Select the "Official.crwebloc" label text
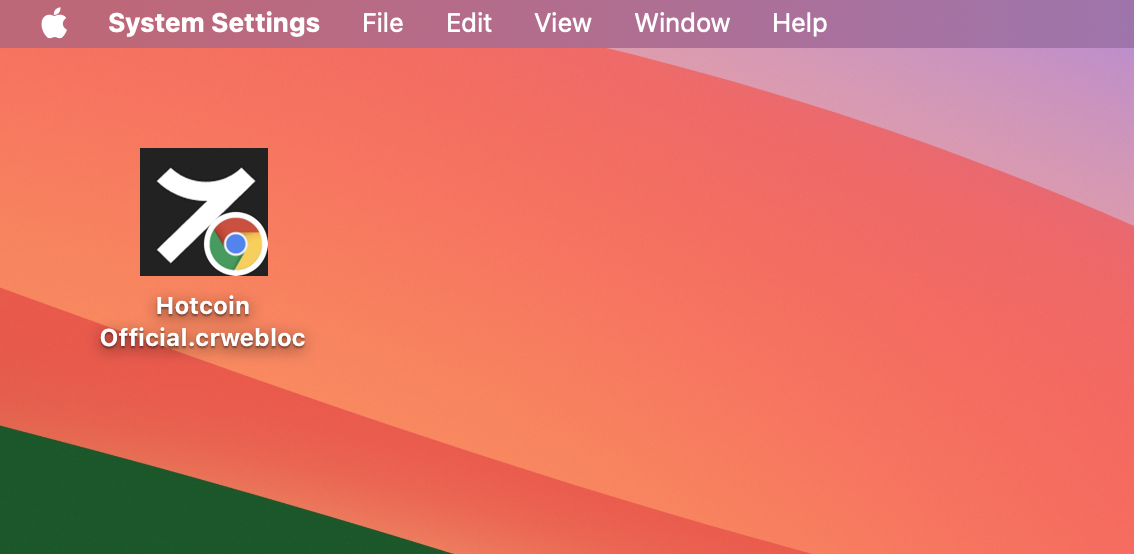This screenshot has height=554, width=1134. (x=203, y=338)
